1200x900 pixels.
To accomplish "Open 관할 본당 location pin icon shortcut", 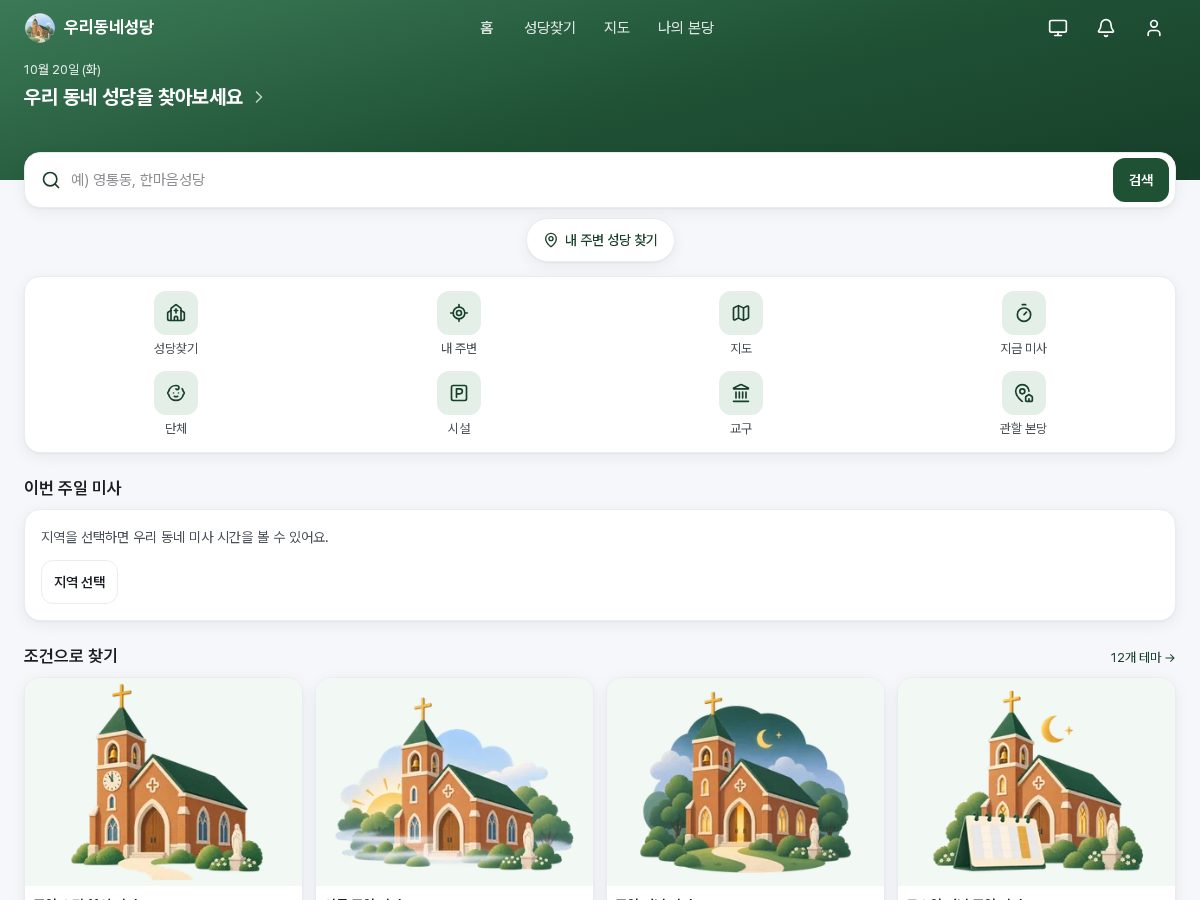I will [1024, 393].
